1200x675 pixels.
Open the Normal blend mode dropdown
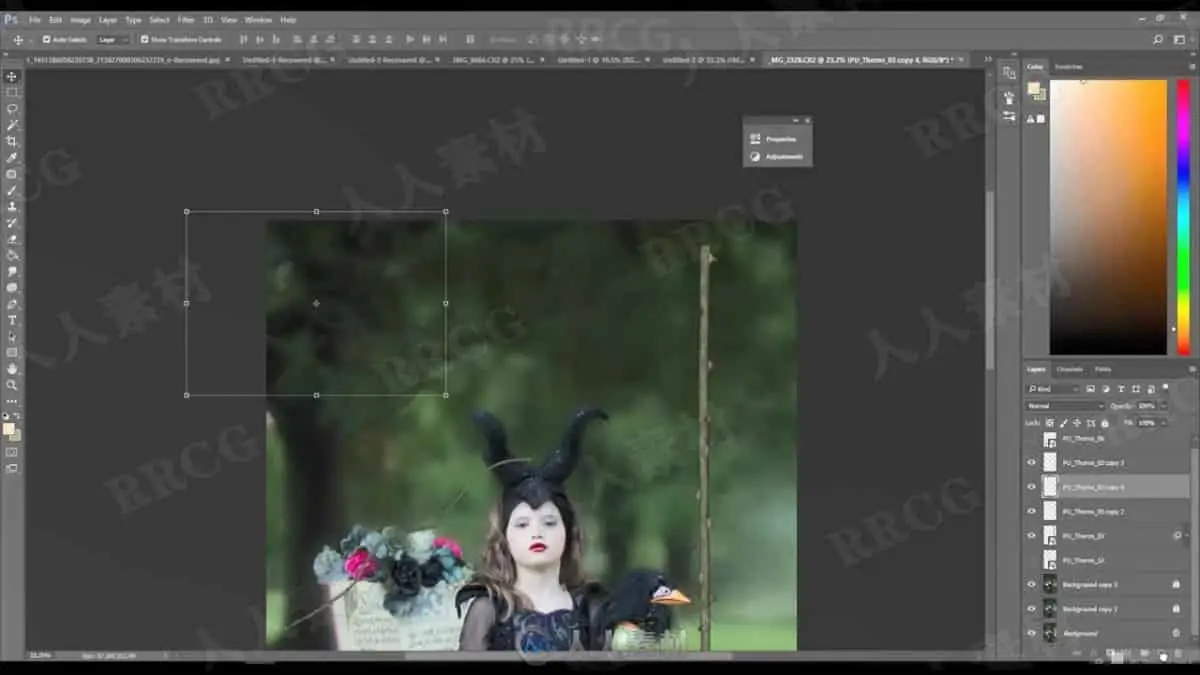(x=1065, y=405)
